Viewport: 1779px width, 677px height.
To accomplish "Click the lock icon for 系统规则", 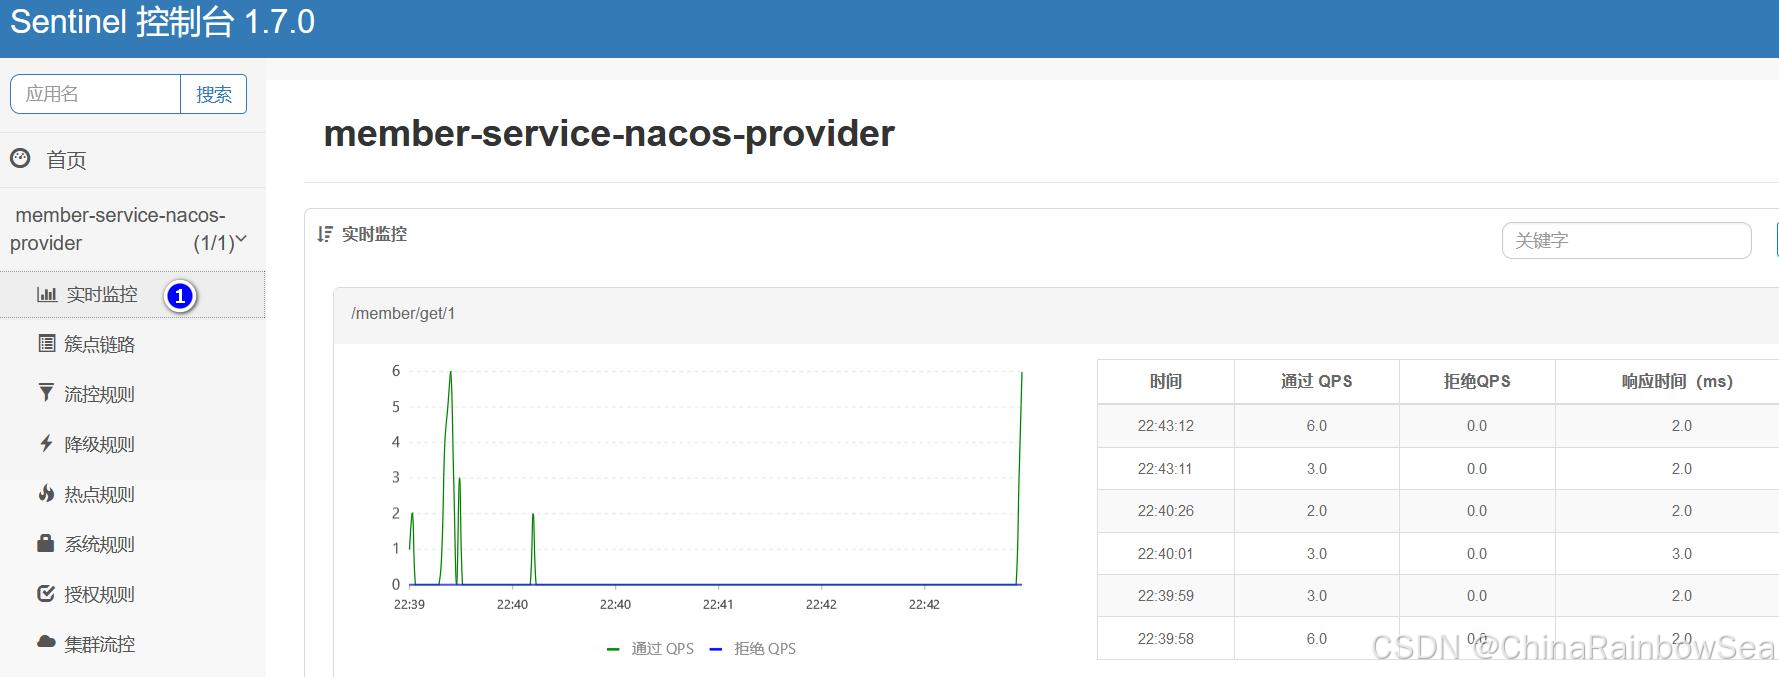I will (x=46, y=543).
